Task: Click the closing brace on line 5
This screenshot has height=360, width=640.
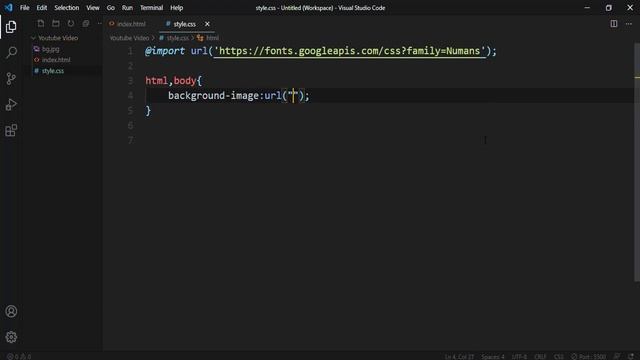Action: (x=148, y=111)
